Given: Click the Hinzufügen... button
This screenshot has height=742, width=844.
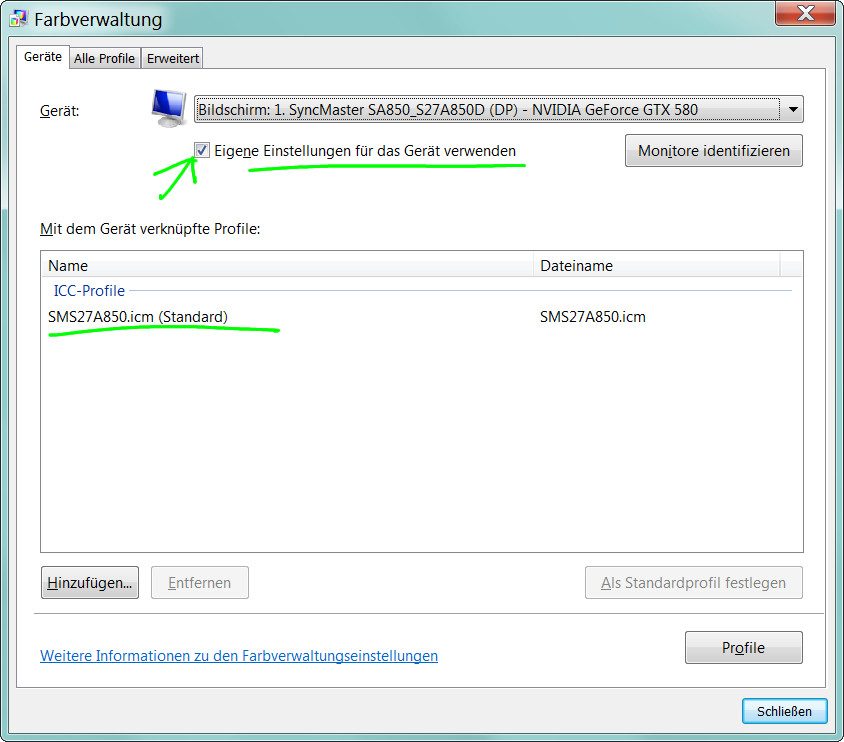Looking at the screenshot, I should [x=90, y=582].
